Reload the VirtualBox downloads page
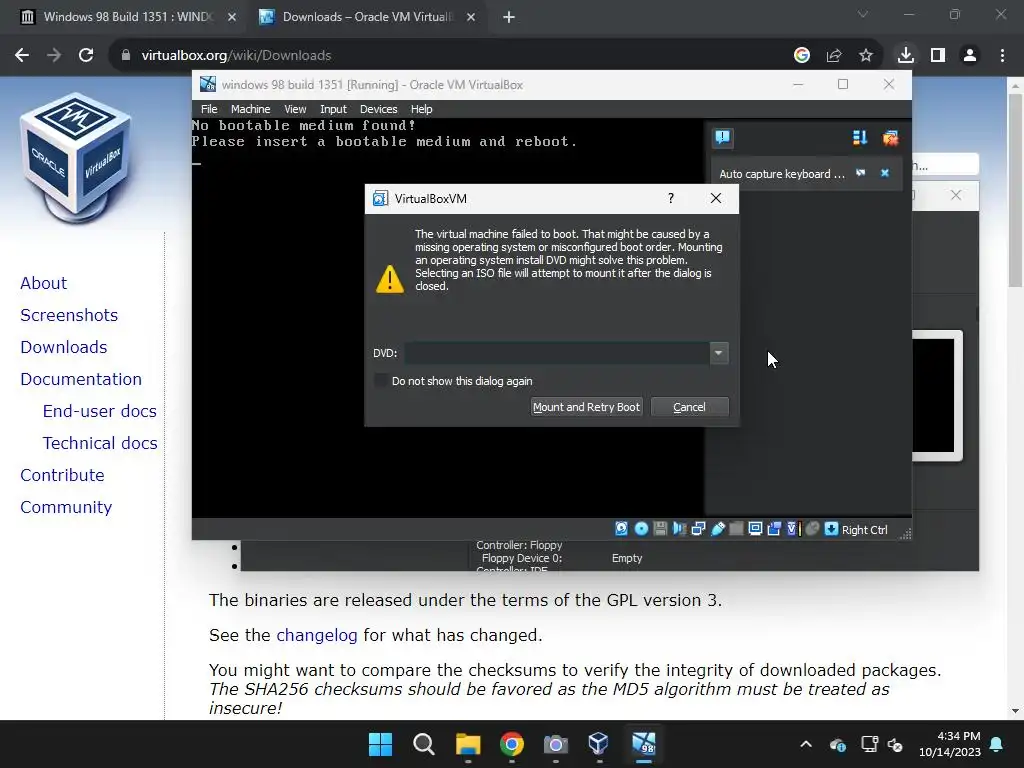1024x768 pixels. pyautogui.click(x=86, y=56)
